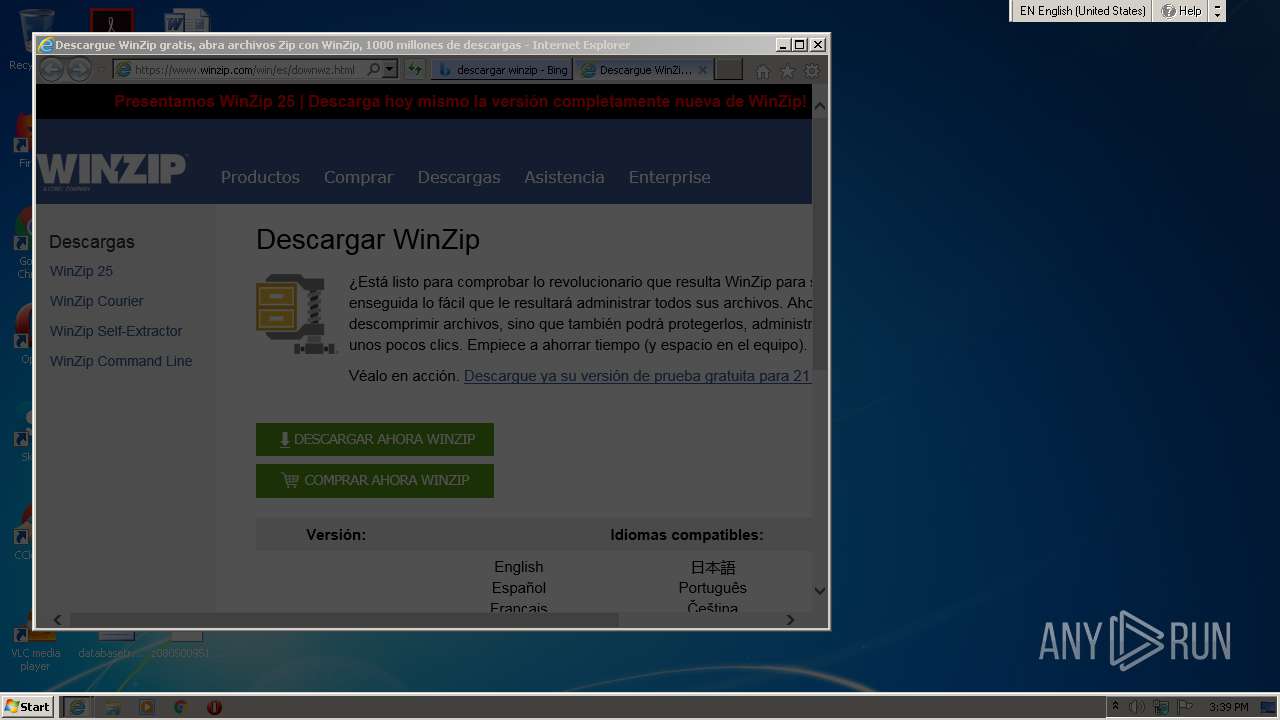Open a new tab in Internet Explorer
The image size is (1280, 720).
pyautogui.click(x=729, y=70)
